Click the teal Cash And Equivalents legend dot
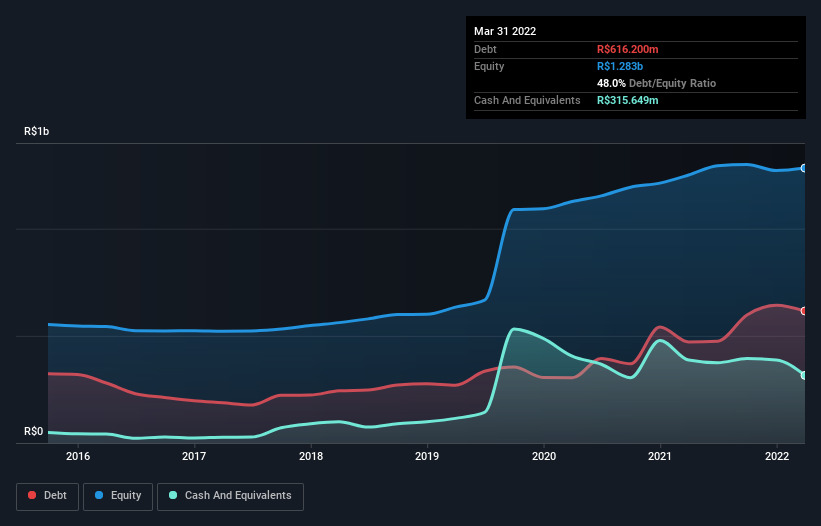821x526 pixels. coord(173,495)
